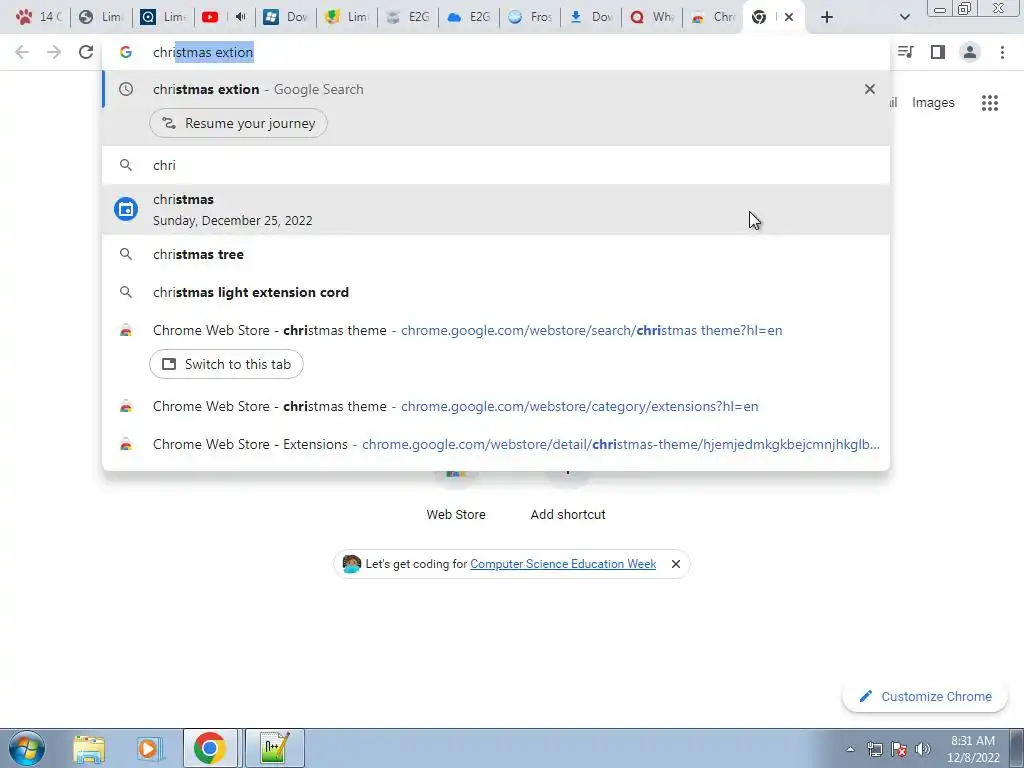Viewport: 1024px width, 768px height.
Task: Open Computer Science Education Week link
Action: tap(563, 564)
